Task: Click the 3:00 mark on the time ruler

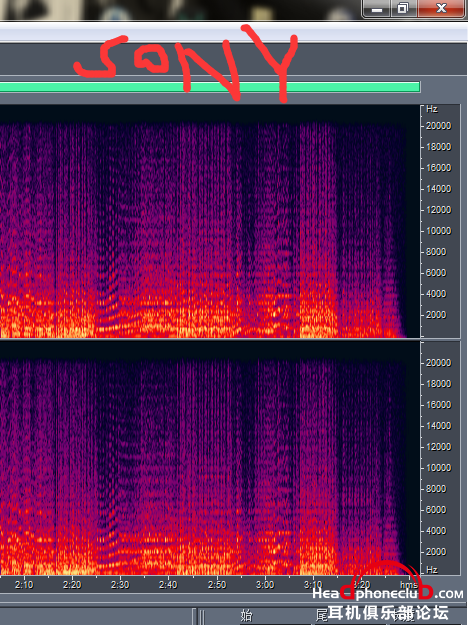Action: (265, 585)
